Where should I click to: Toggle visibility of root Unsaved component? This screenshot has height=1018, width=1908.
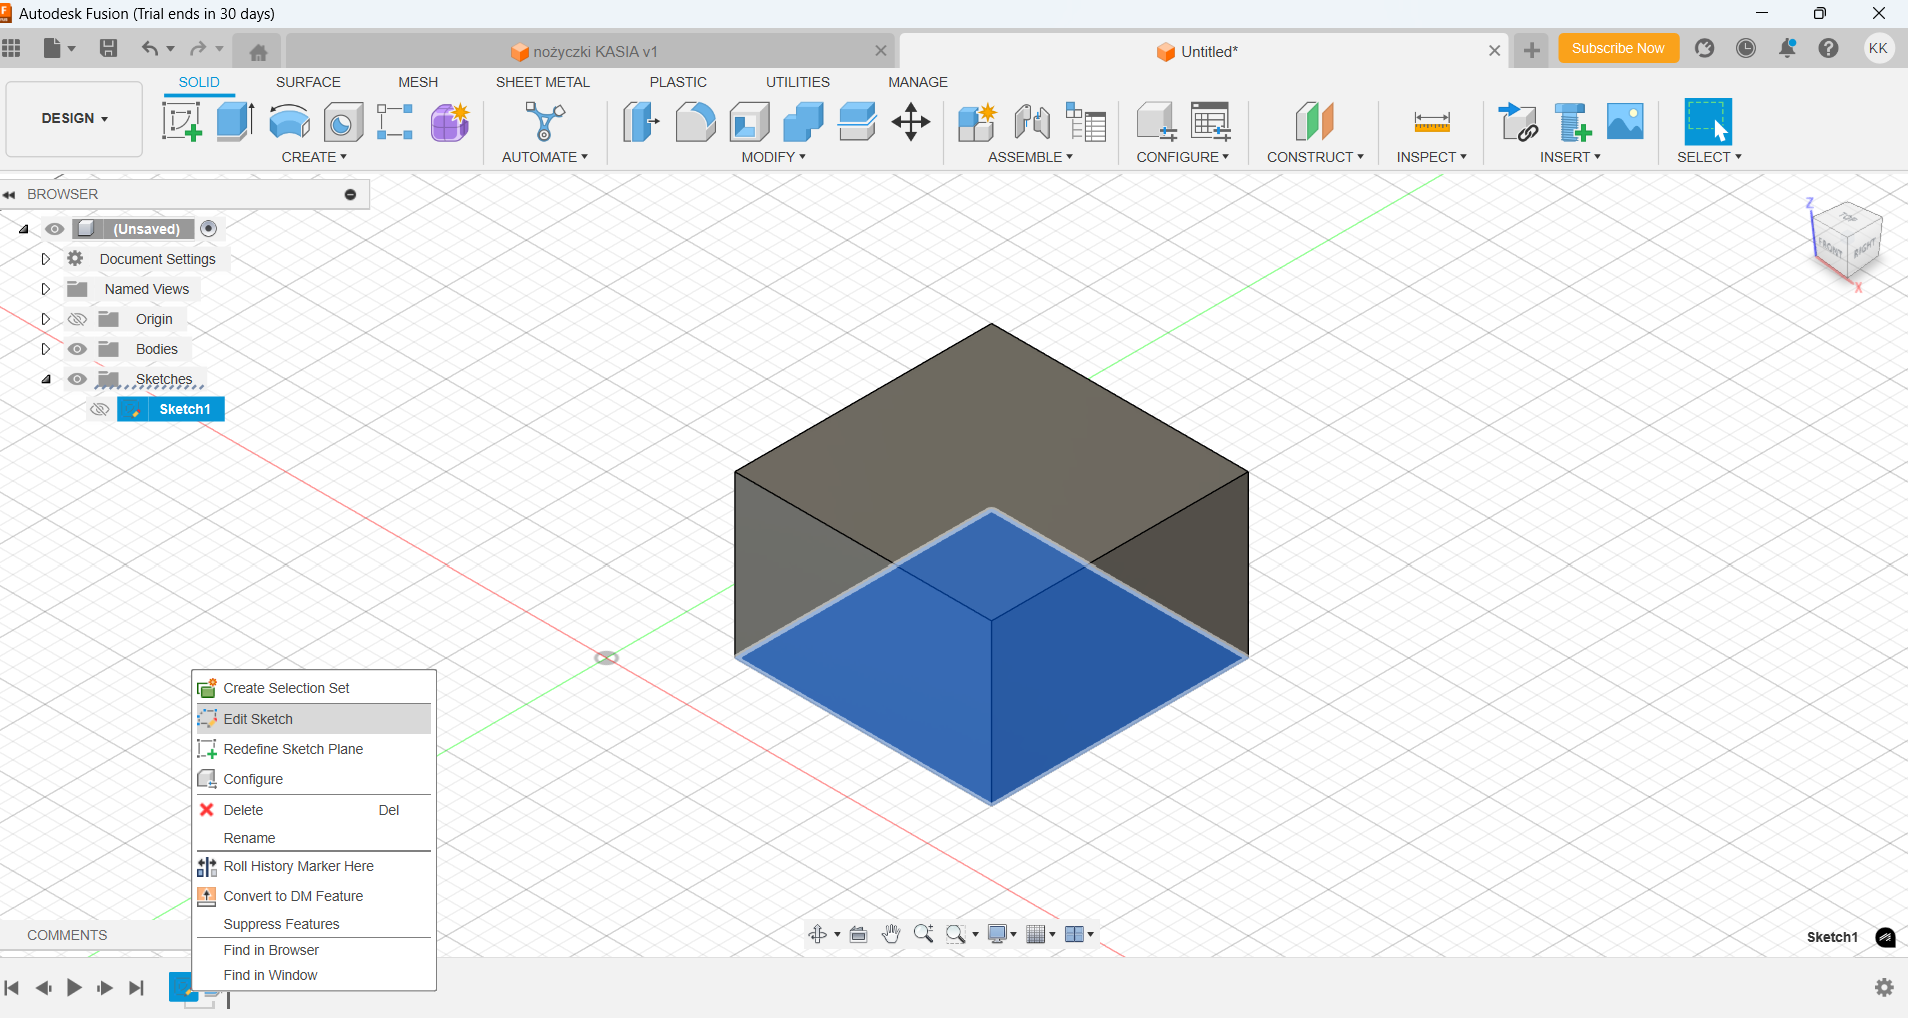(54, 229)
